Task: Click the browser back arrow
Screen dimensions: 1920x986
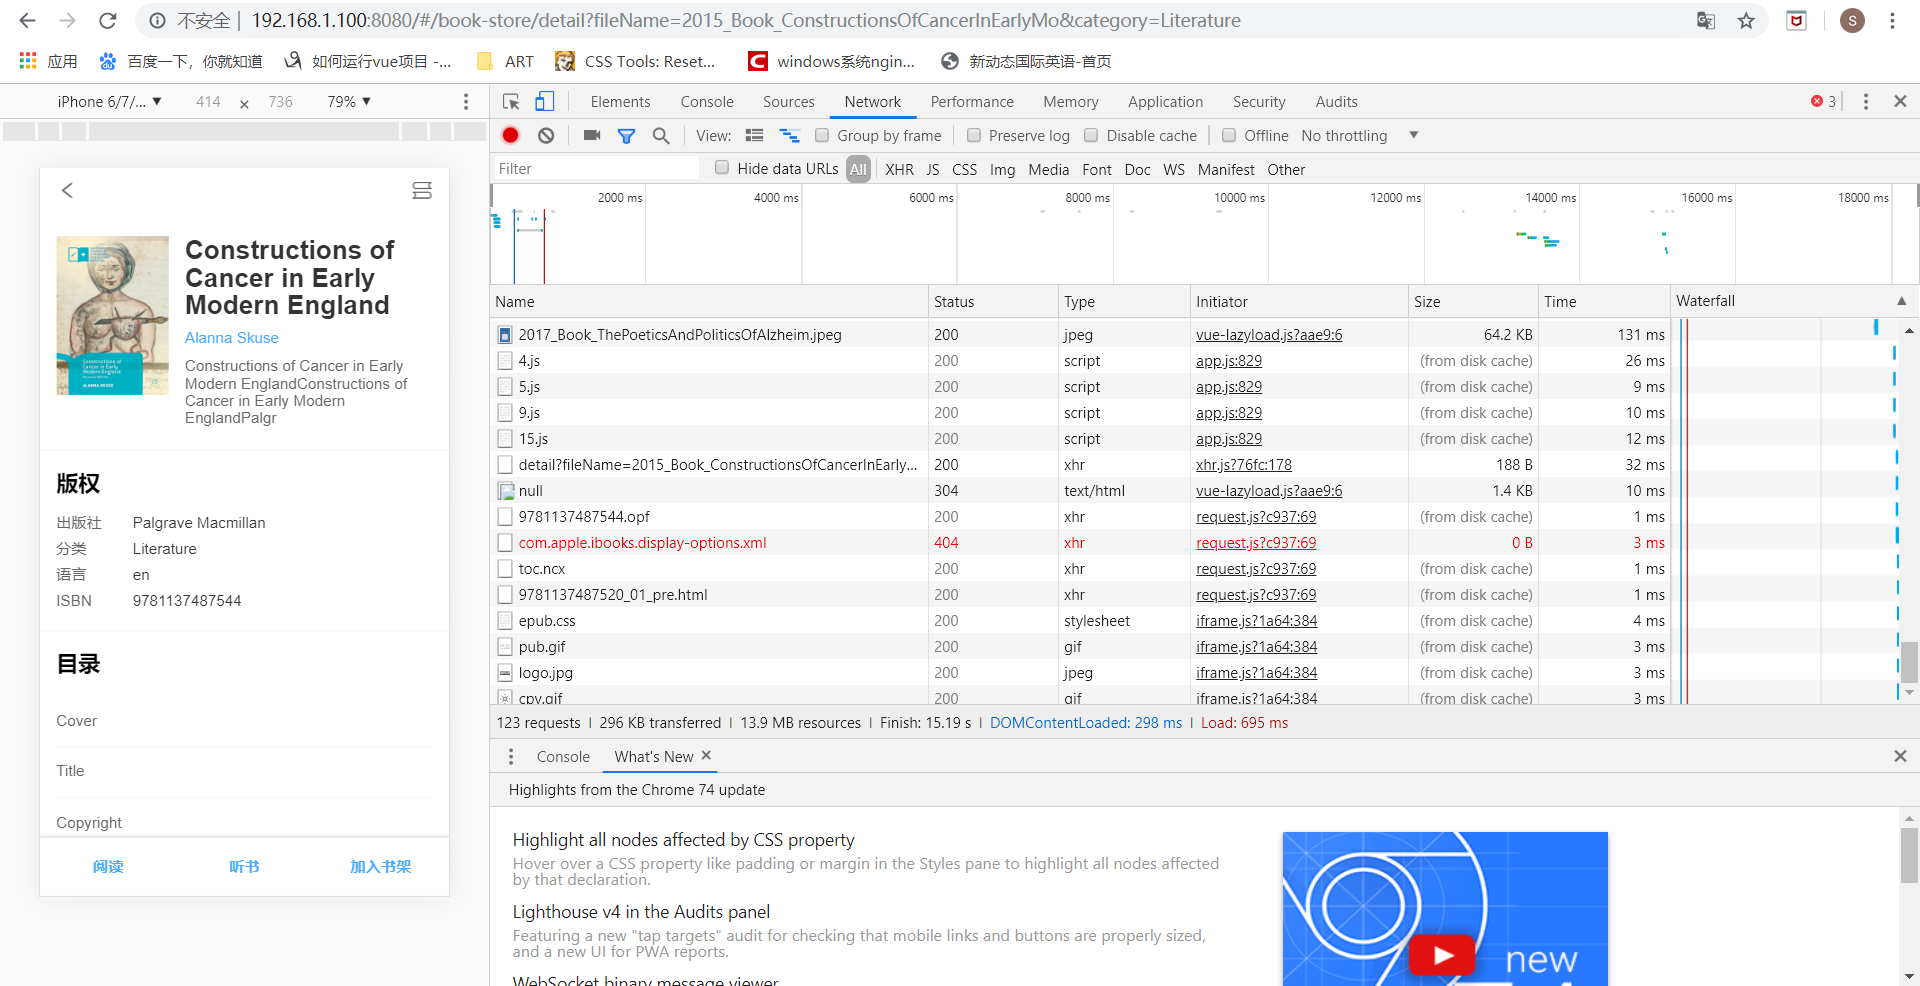Action: pyautogui.click(x=27, y=20)
